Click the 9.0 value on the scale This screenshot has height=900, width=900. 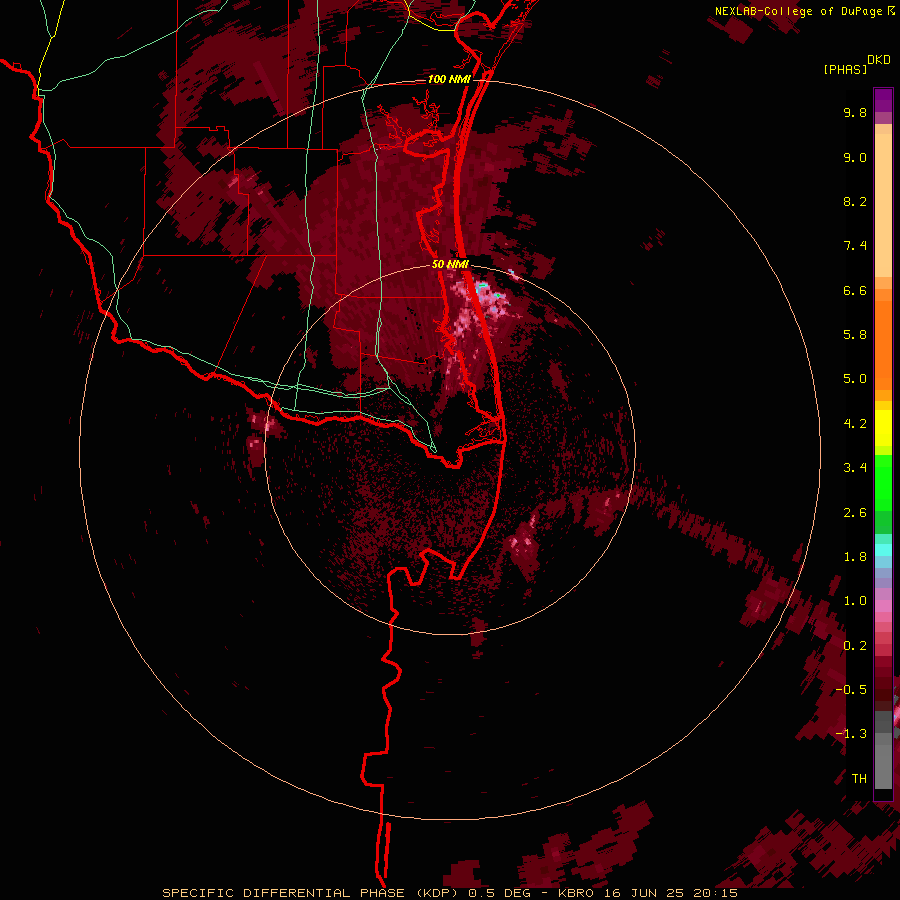[x=855, y=157]
